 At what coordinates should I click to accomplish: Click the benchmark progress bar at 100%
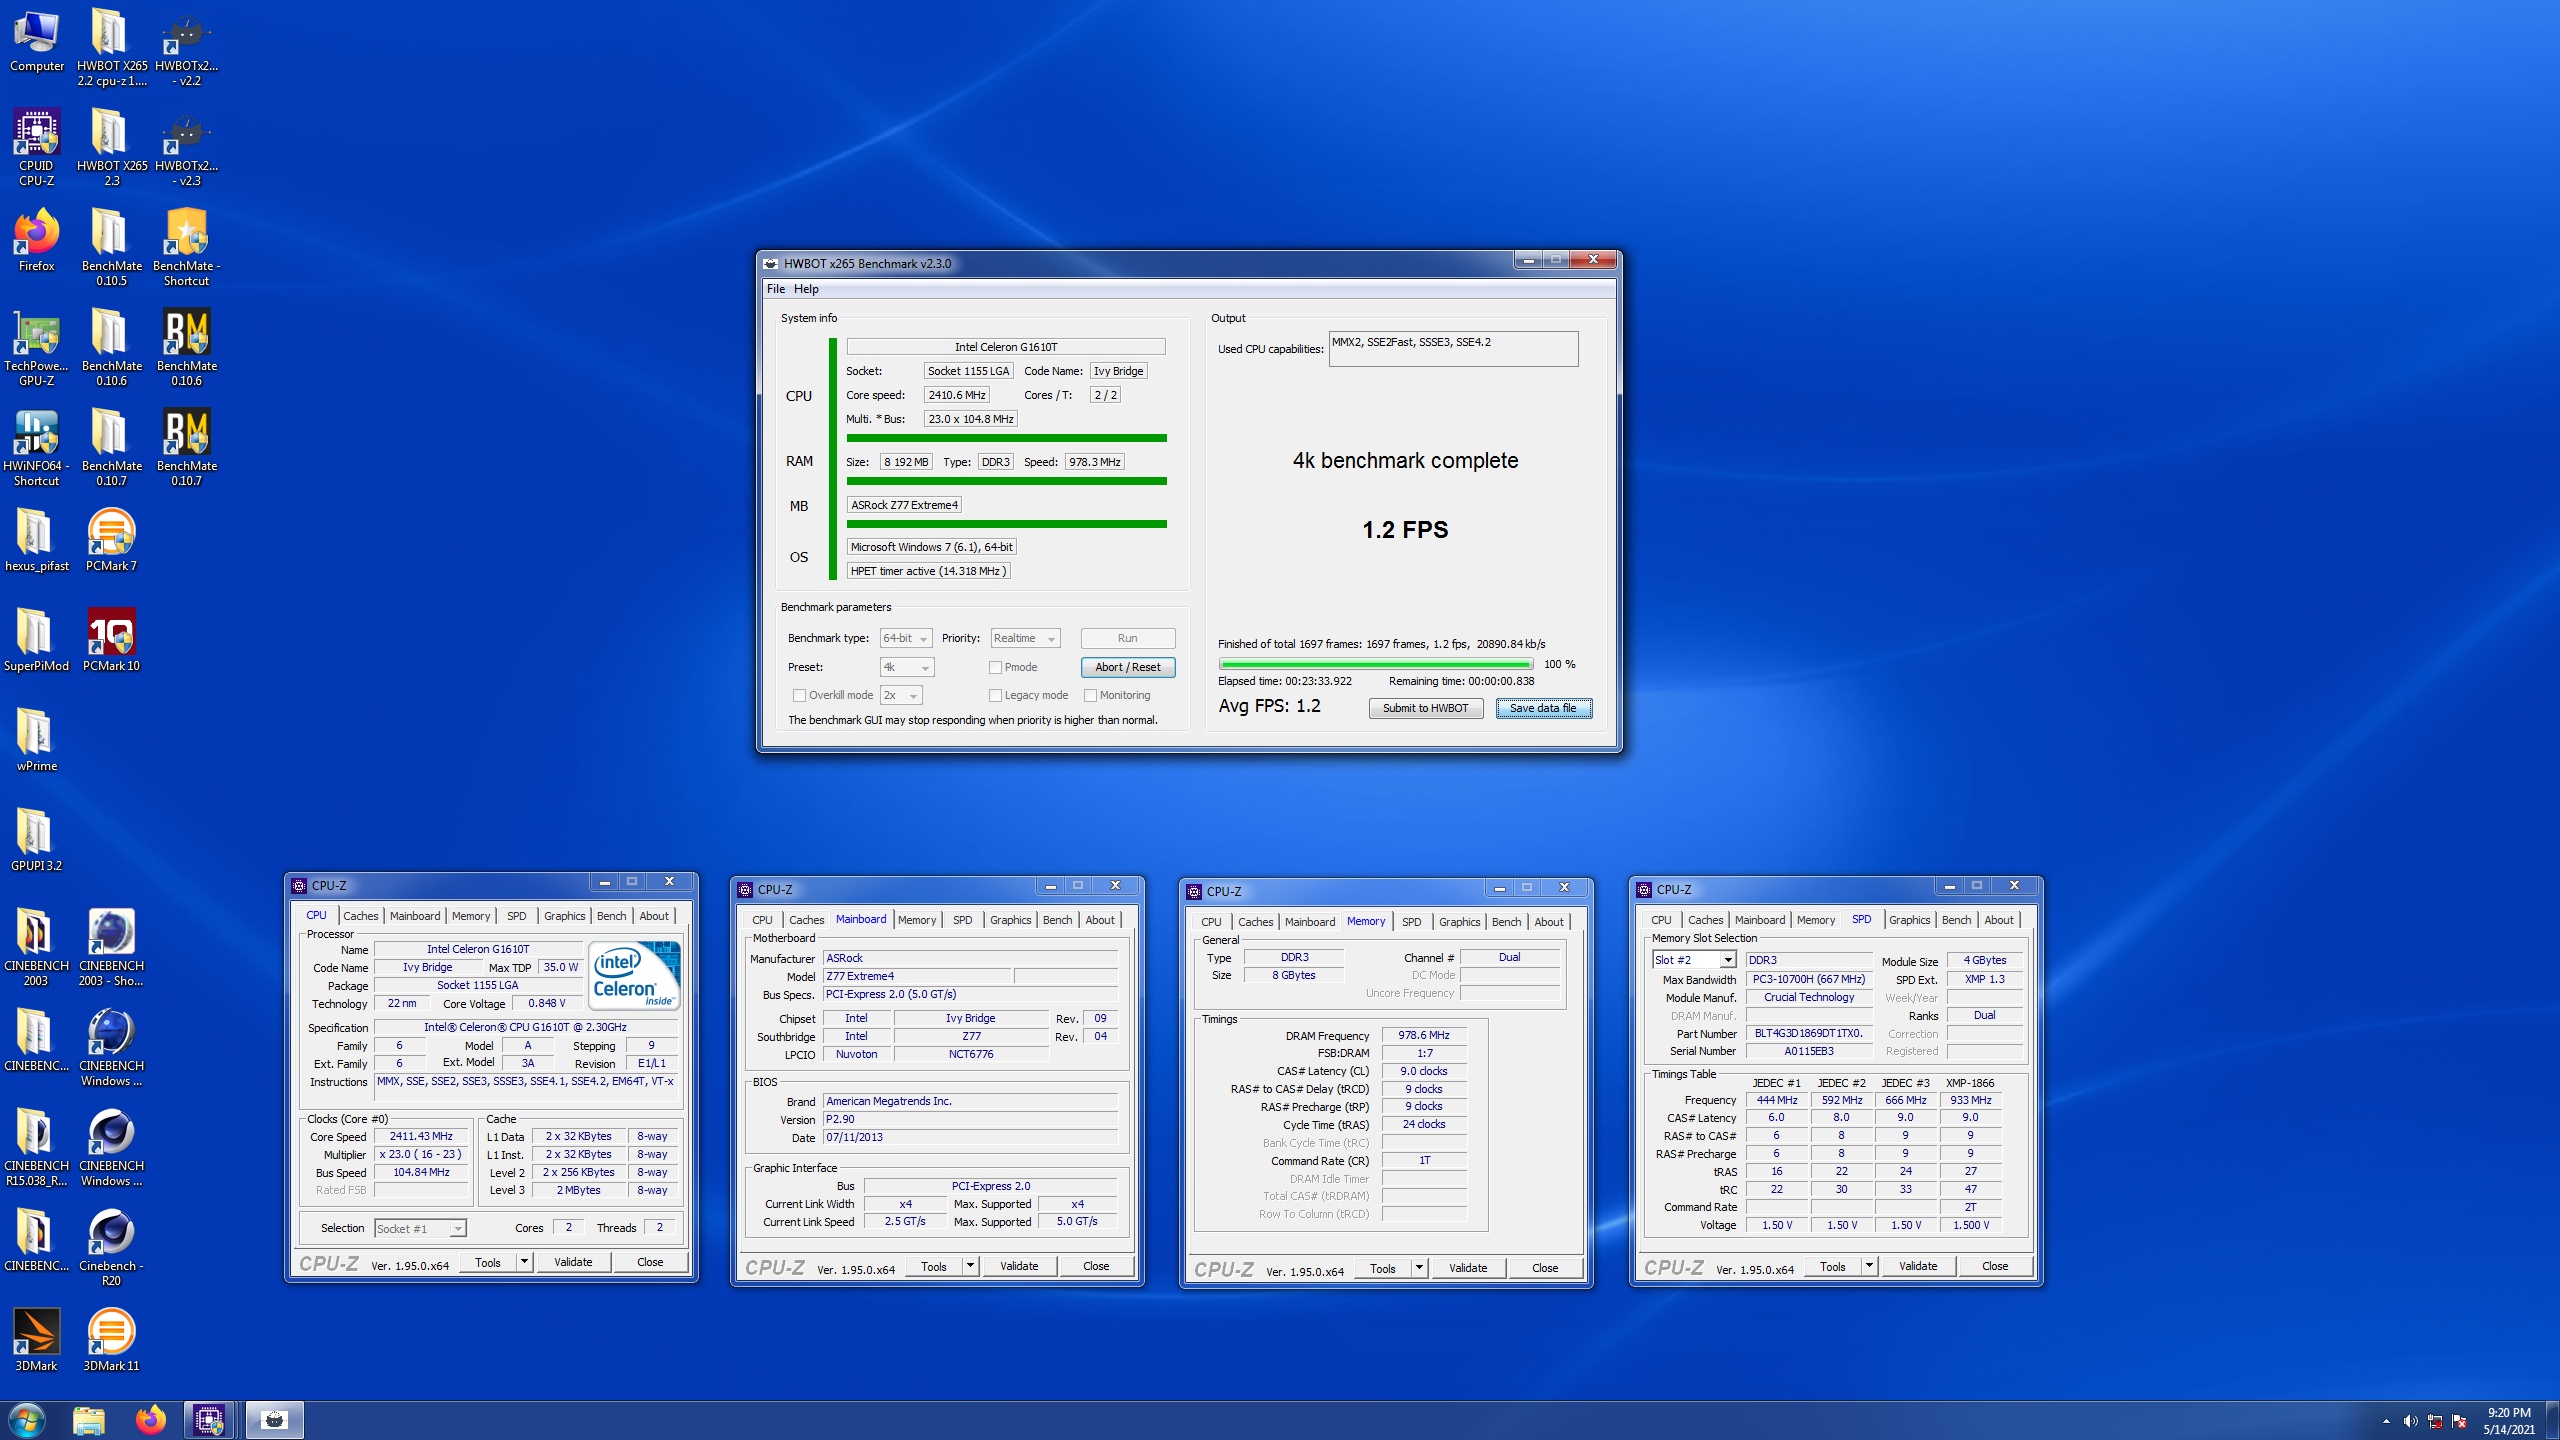pos(1376,664)
